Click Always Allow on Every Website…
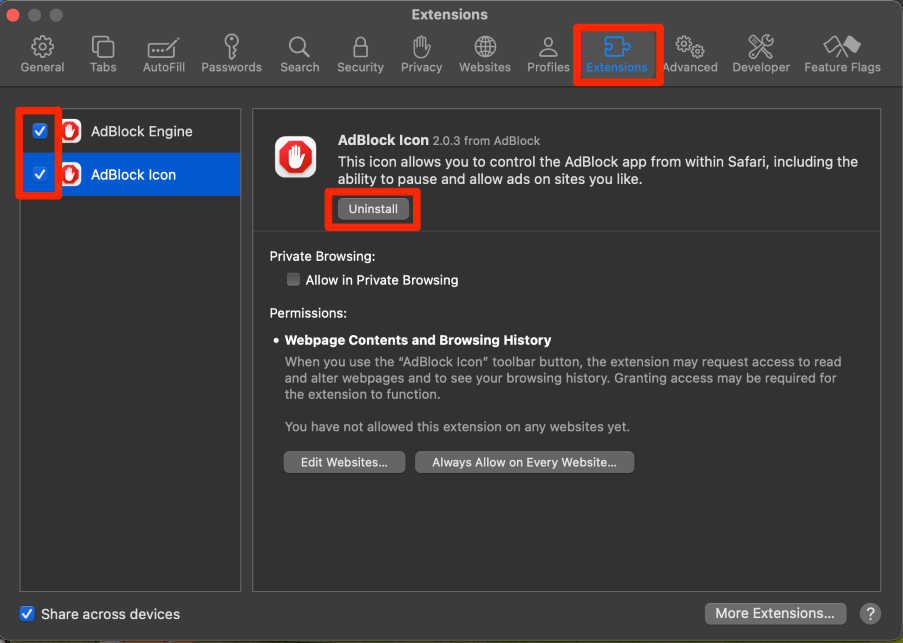Image resolution: width=903 pixels, height=643 pixels. 525,462
